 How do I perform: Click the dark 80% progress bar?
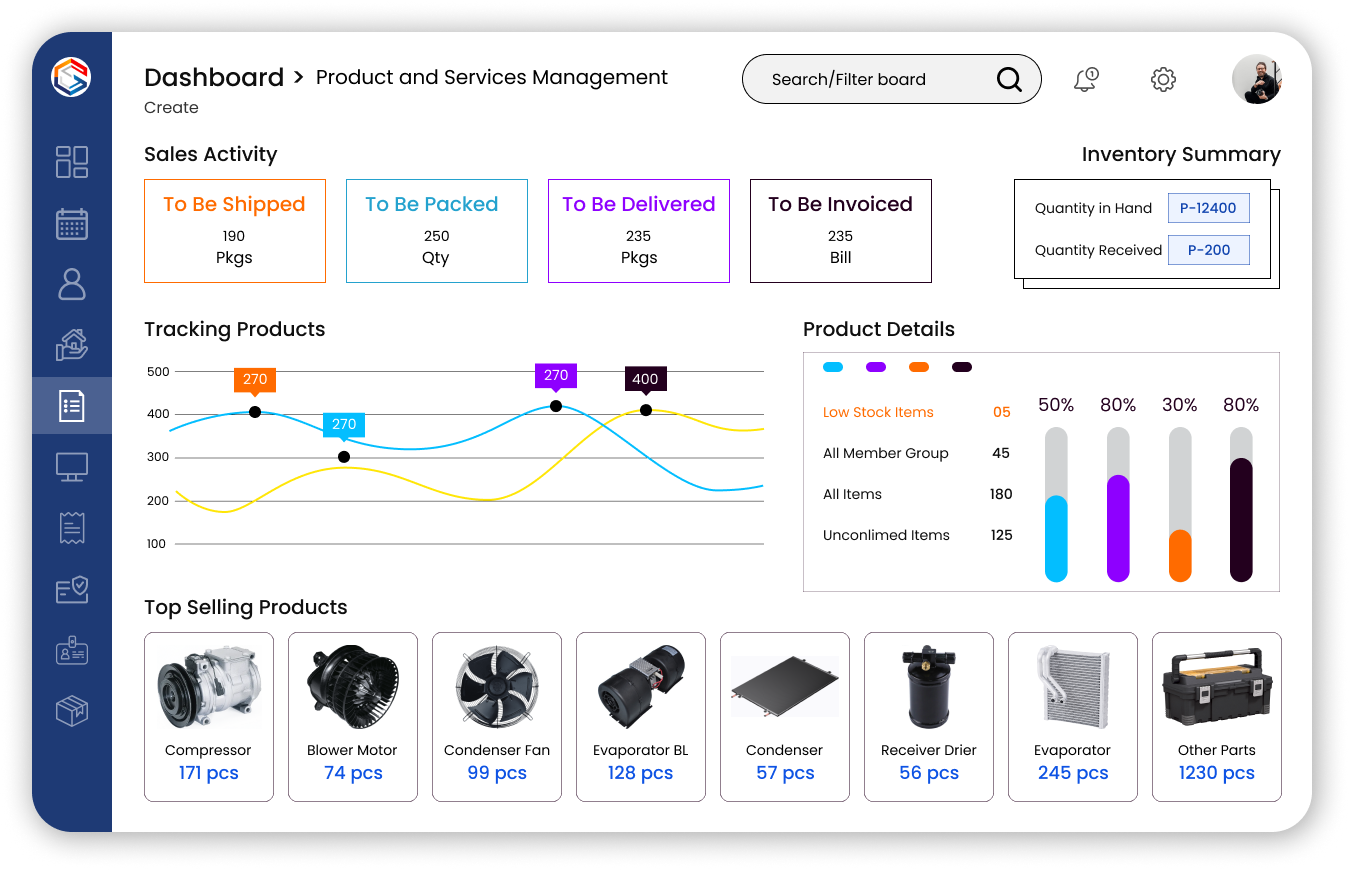[1241, 505]
